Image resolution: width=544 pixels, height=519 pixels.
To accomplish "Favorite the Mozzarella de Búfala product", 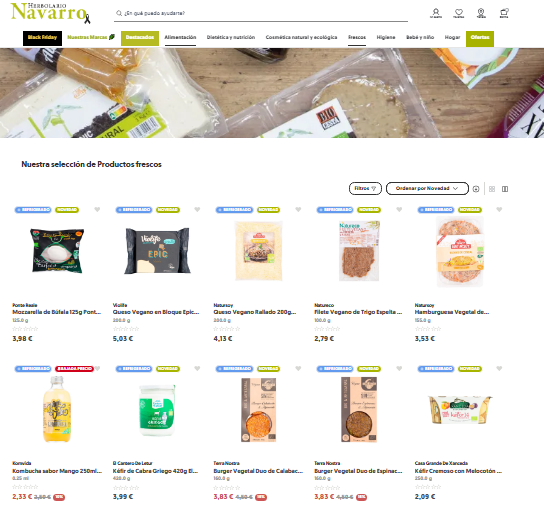I will pyautogui.click(x=97, y=210).
